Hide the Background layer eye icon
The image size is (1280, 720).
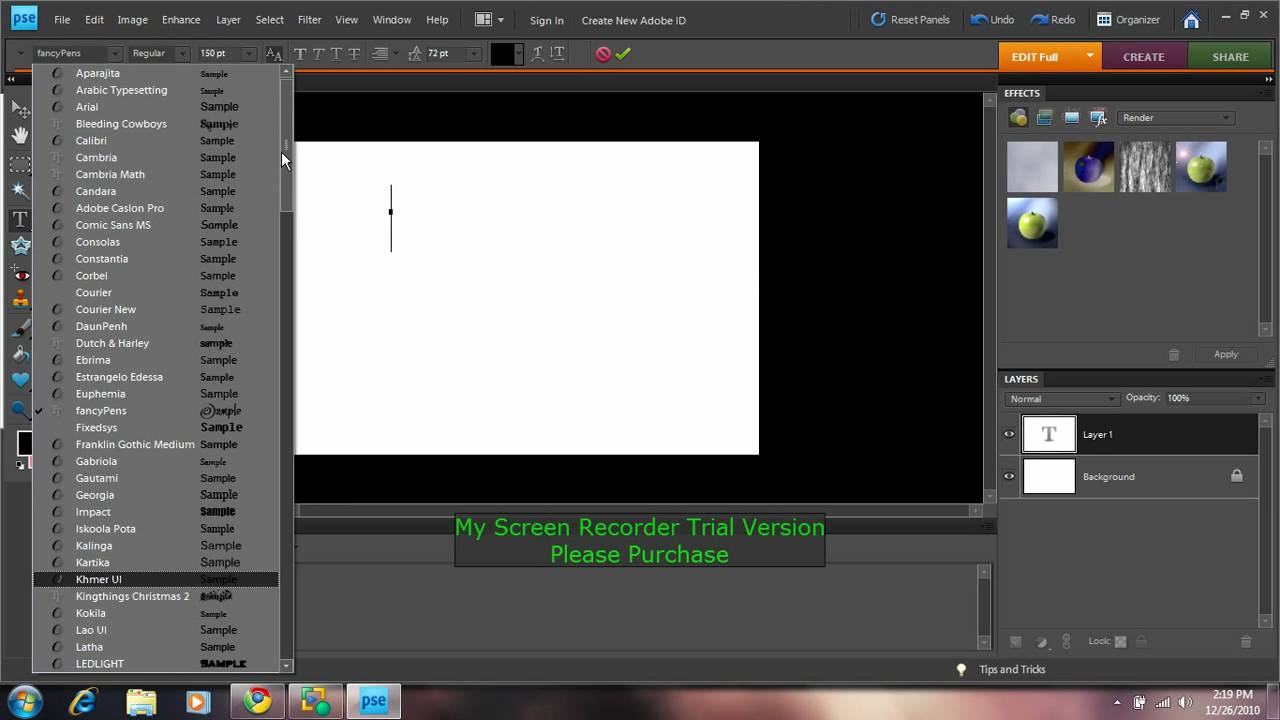click(1009, 477)
